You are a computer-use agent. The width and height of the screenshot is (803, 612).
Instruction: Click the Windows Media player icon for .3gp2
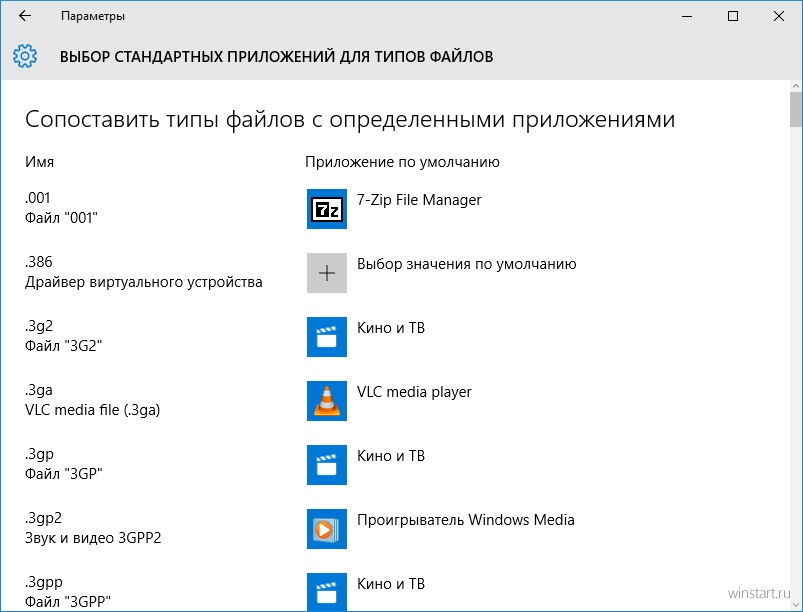click(x=326, y=529)
